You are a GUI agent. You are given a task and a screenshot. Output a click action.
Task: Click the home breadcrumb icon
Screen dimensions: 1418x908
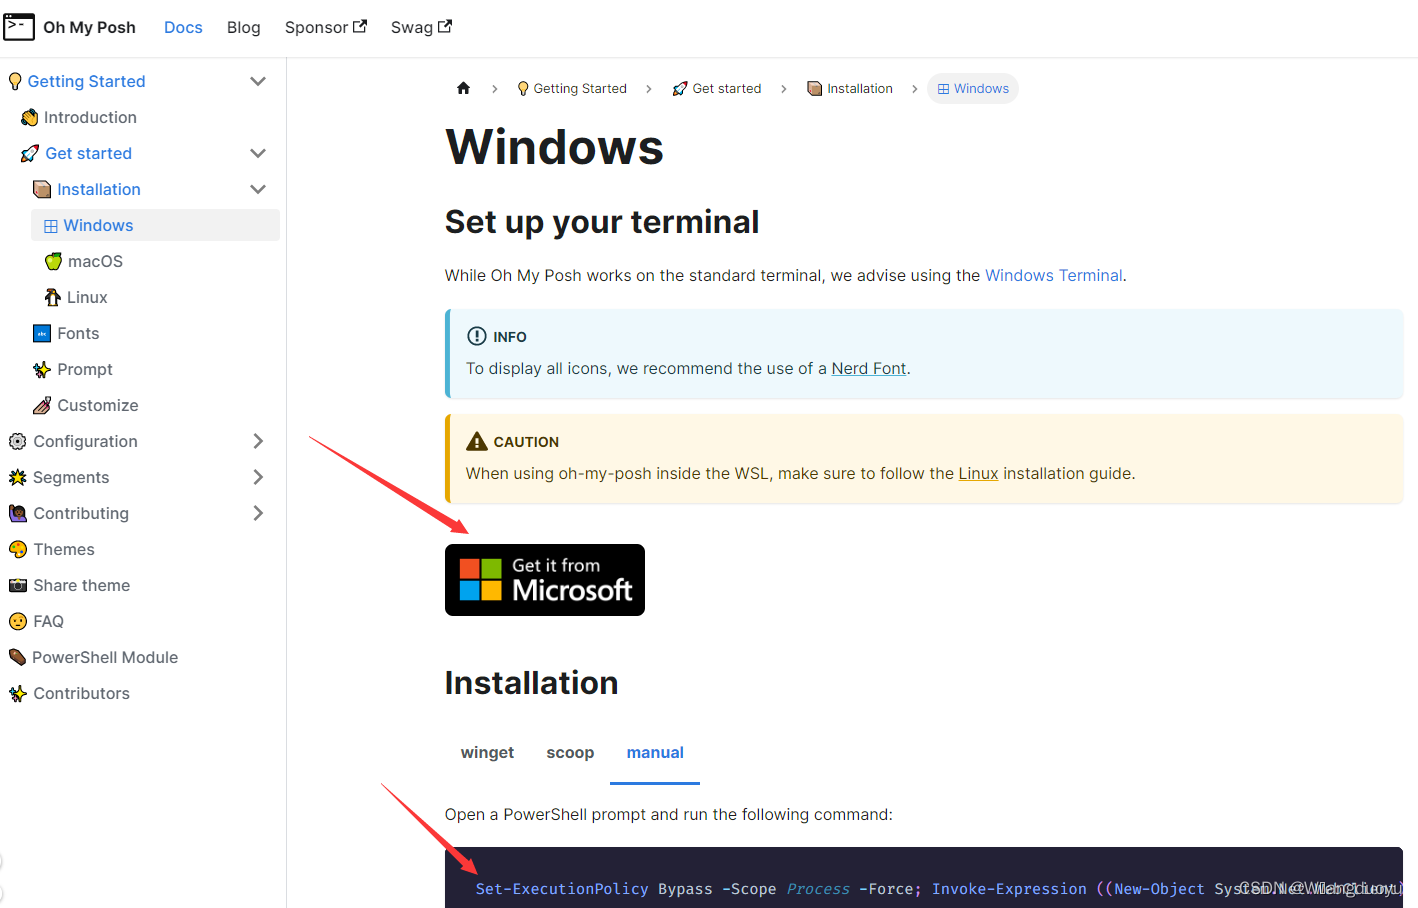click(463, 88)
